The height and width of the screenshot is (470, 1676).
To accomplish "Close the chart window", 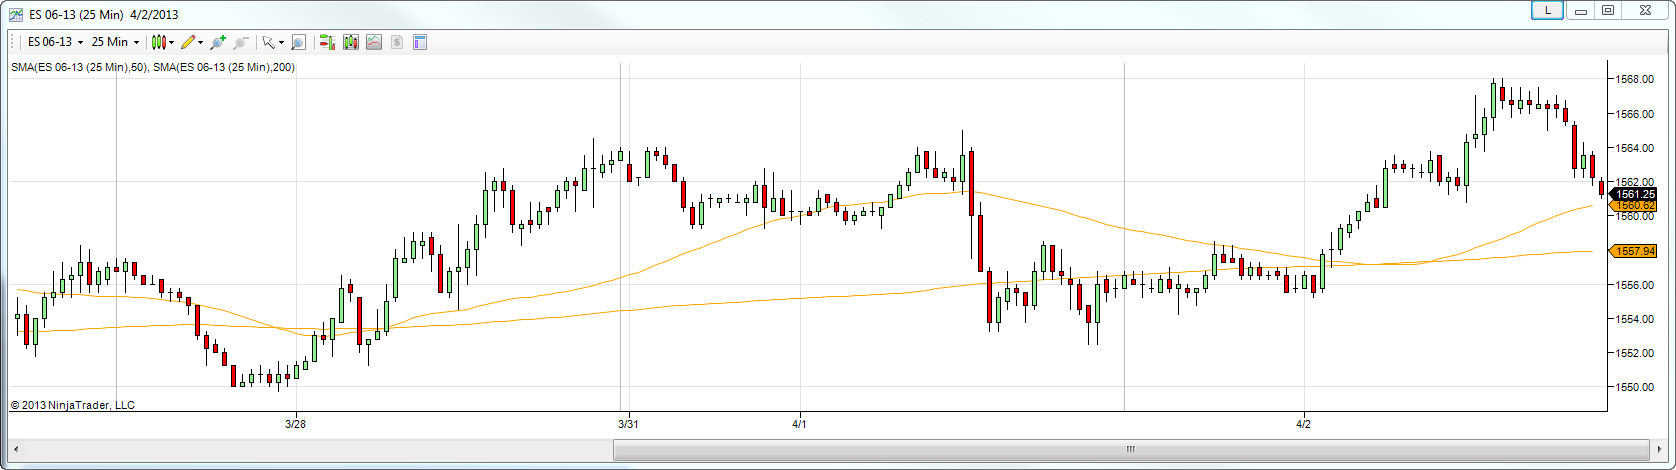I will [1644, 10].
